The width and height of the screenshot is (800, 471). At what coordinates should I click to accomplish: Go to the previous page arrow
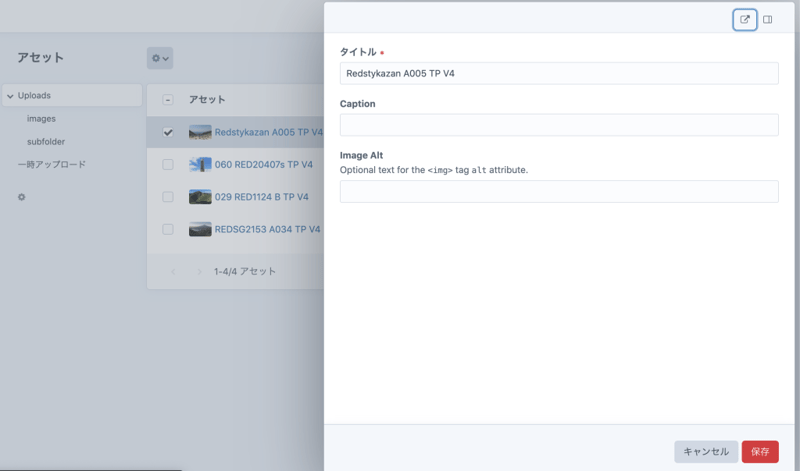[x=171, y=272]
